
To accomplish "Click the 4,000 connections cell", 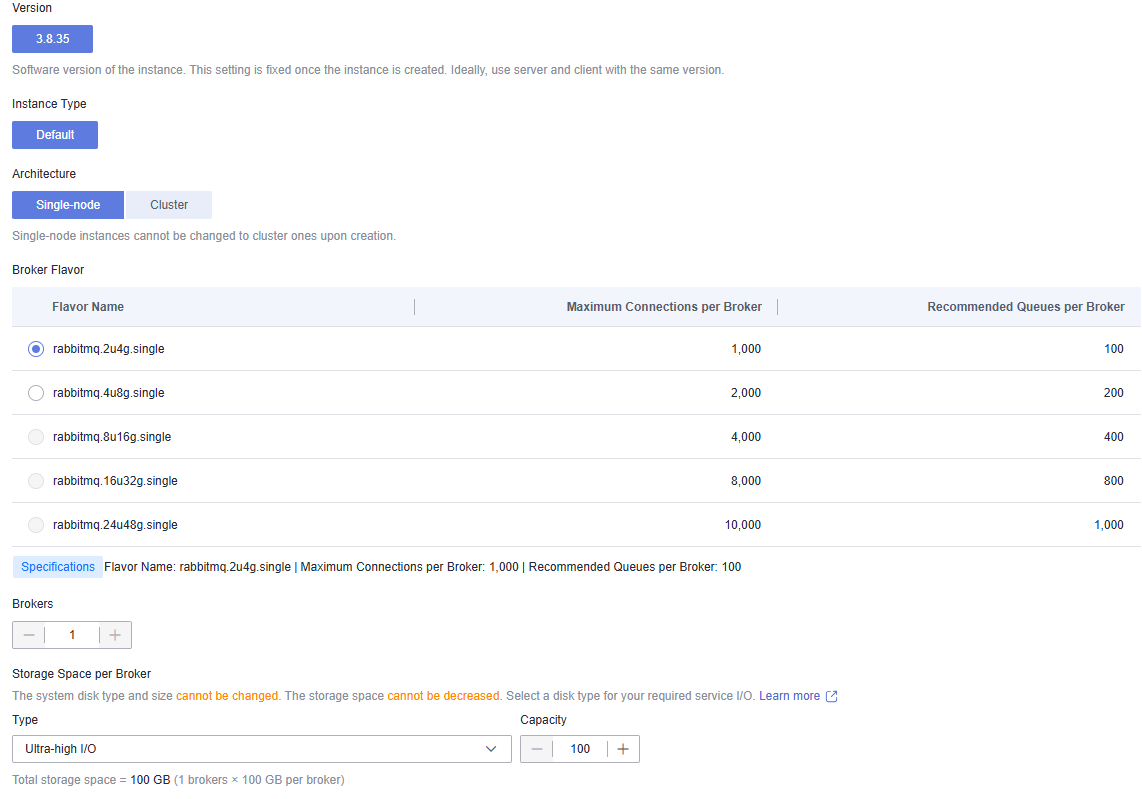I will pyautogui.click(x=746, y=437).
